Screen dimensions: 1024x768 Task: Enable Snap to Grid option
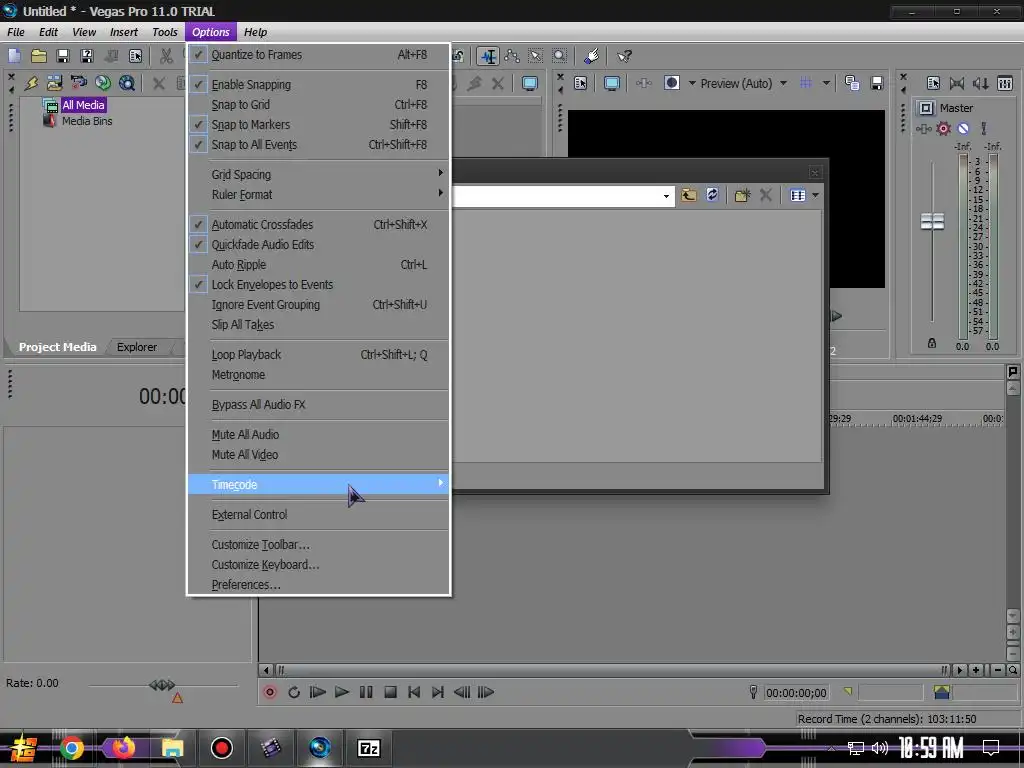click(x=319, y=104)
